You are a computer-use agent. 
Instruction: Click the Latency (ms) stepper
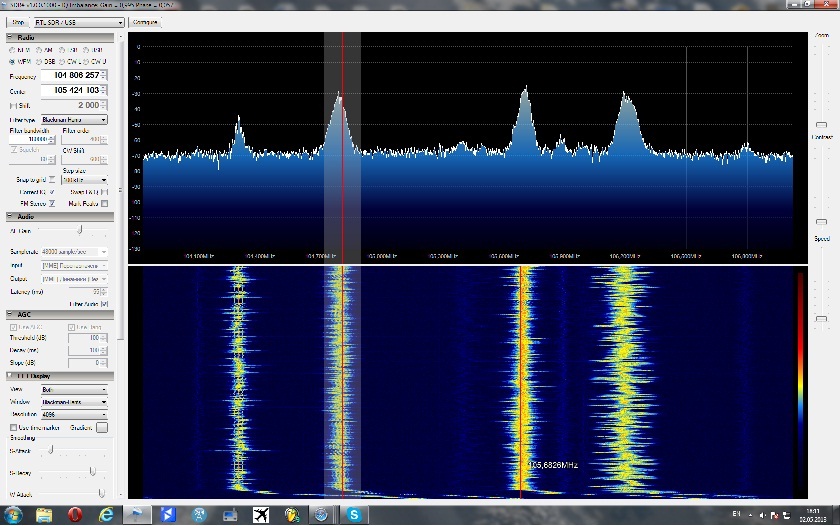point(104,292)
